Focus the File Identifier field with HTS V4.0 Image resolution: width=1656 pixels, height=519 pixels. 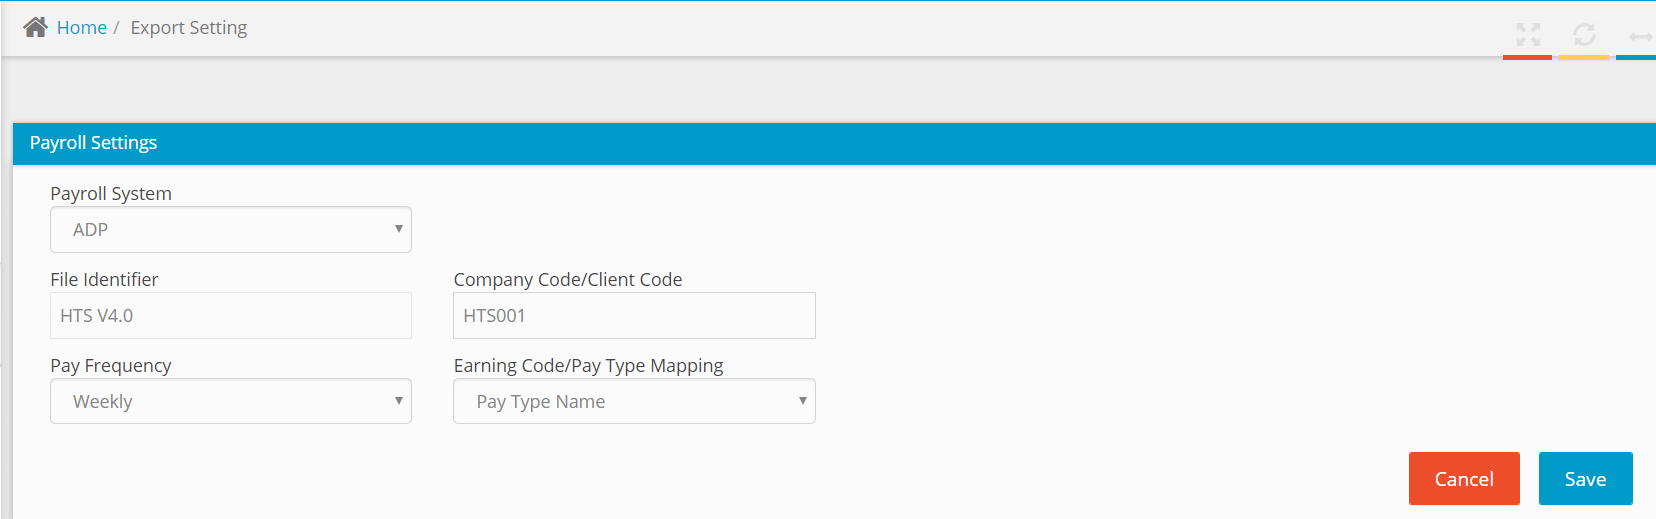(231, 316)
